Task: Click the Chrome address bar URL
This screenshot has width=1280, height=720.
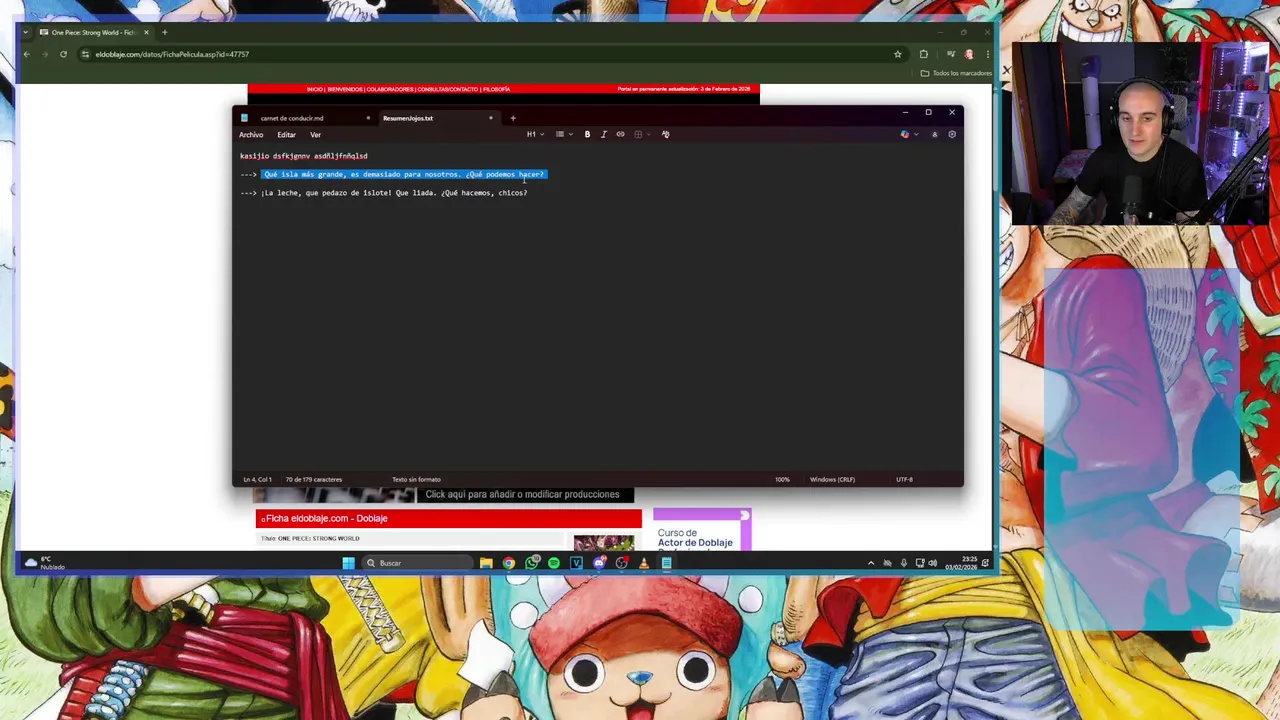Action: 172,54
